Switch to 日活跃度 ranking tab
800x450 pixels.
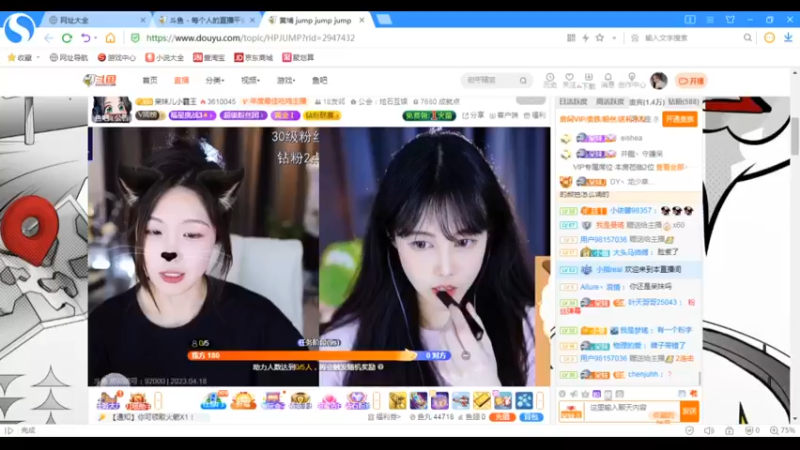pyautogui.click(x=573, y=102)
